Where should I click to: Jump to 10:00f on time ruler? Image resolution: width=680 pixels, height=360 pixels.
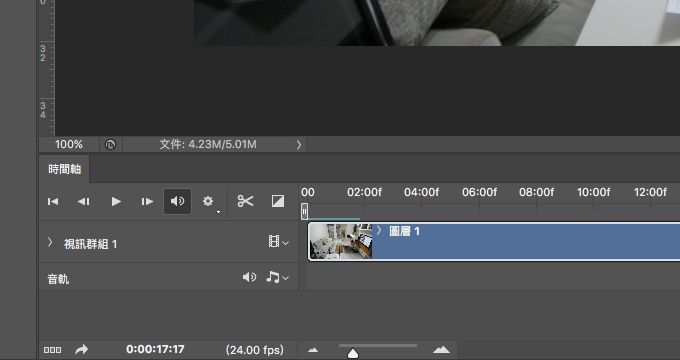593,192
